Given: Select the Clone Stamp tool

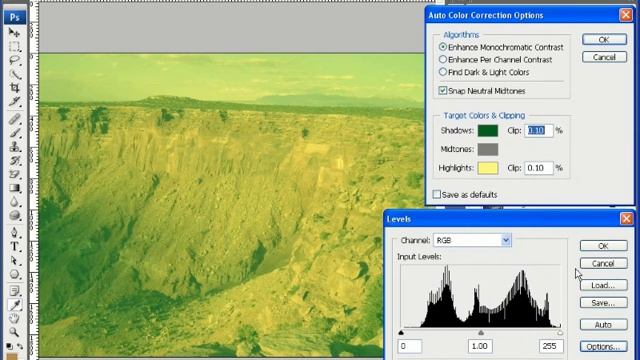Looking at the screenshot, I should click(14, 147).
